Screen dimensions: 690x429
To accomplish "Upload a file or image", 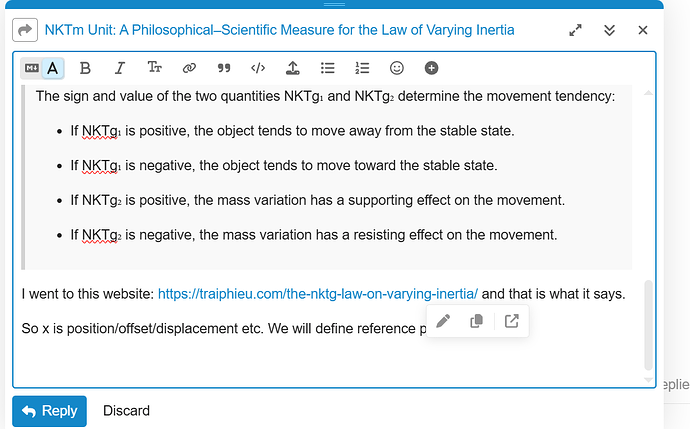I will (292, 68).
